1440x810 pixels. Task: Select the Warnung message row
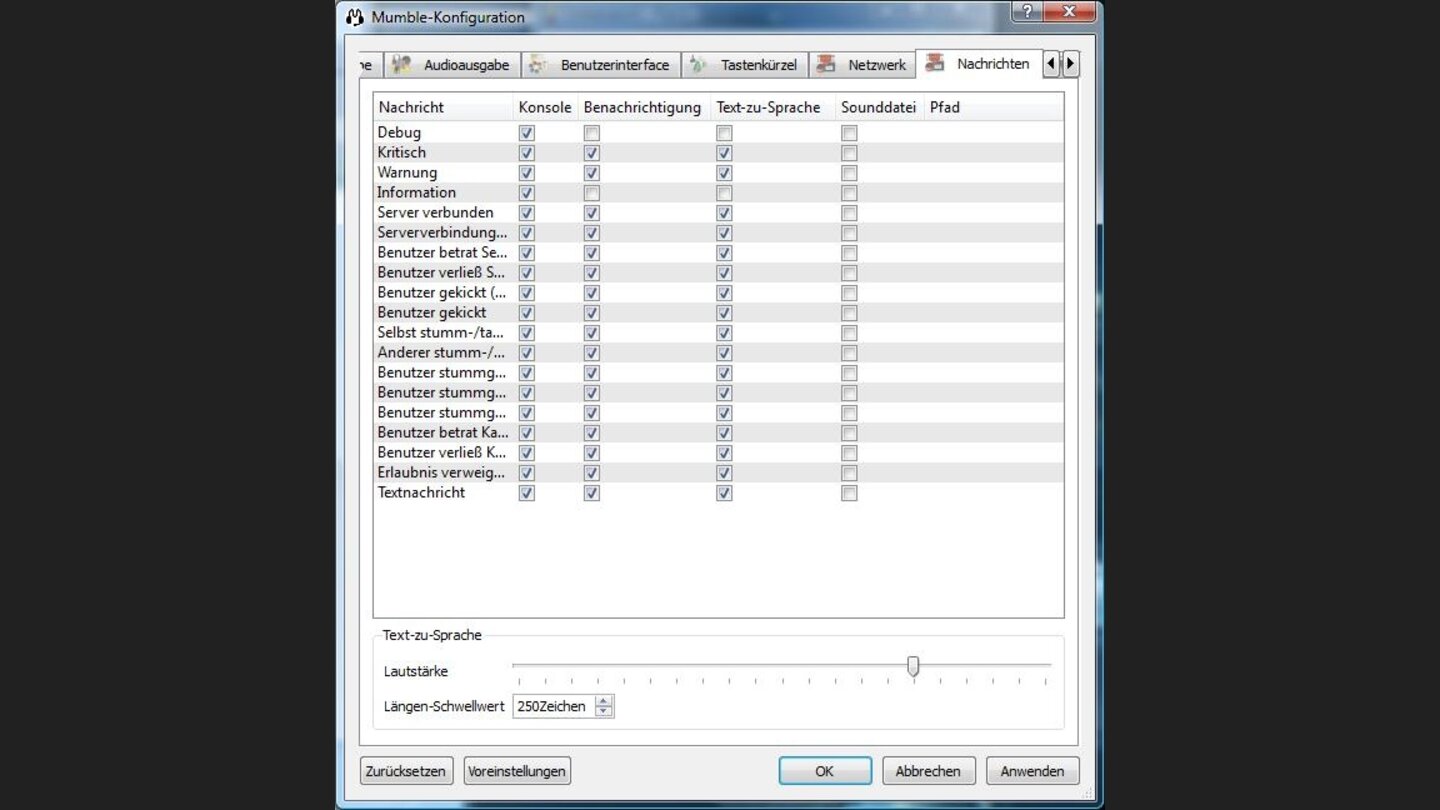pos(718,173)
